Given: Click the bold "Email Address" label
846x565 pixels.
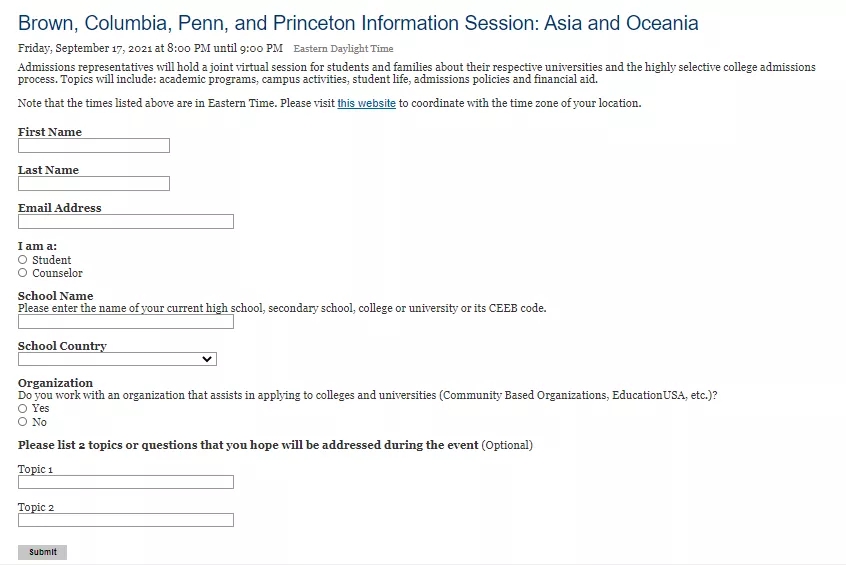Looking at the screenshot, I should click(60, 208).
